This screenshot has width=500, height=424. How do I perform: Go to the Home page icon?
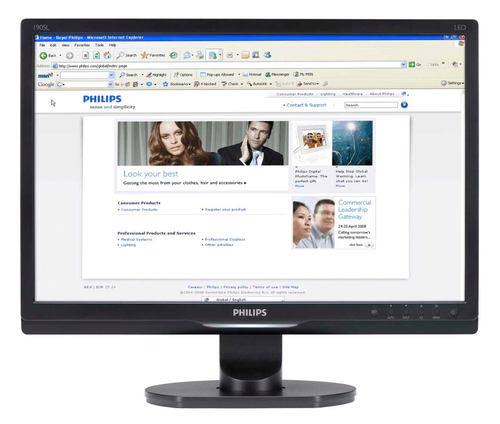(x=107, y=55)
